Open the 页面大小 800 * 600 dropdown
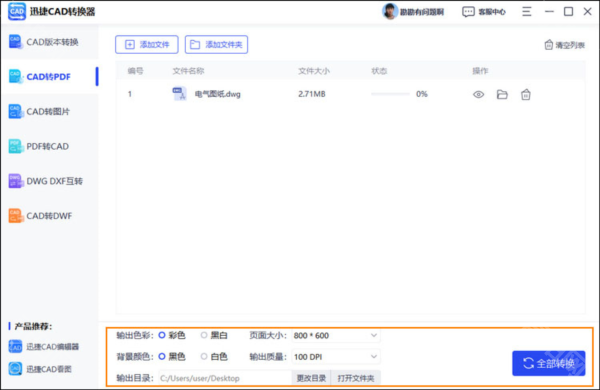This screenshot has width=600, height=390. click(336, 336)
